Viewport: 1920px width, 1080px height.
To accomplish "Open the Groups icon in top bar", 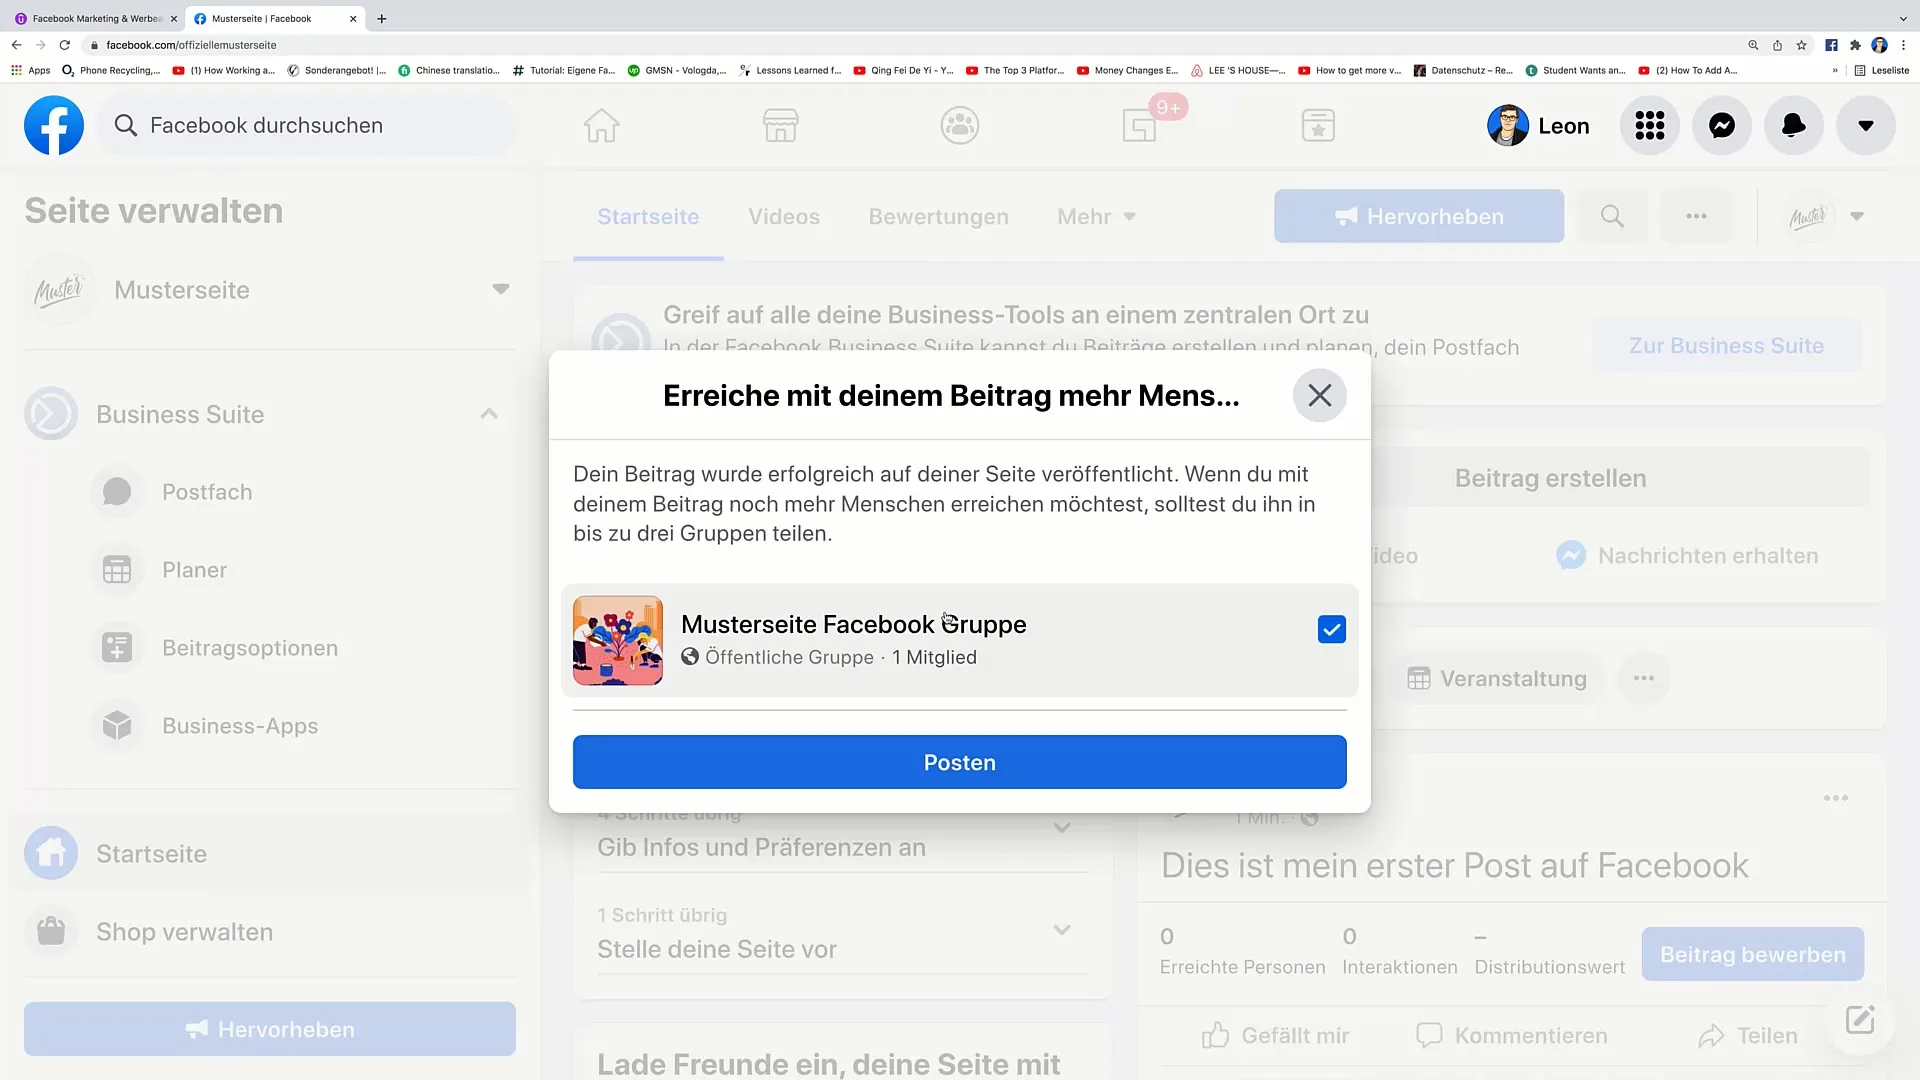I will pos(960,126).
